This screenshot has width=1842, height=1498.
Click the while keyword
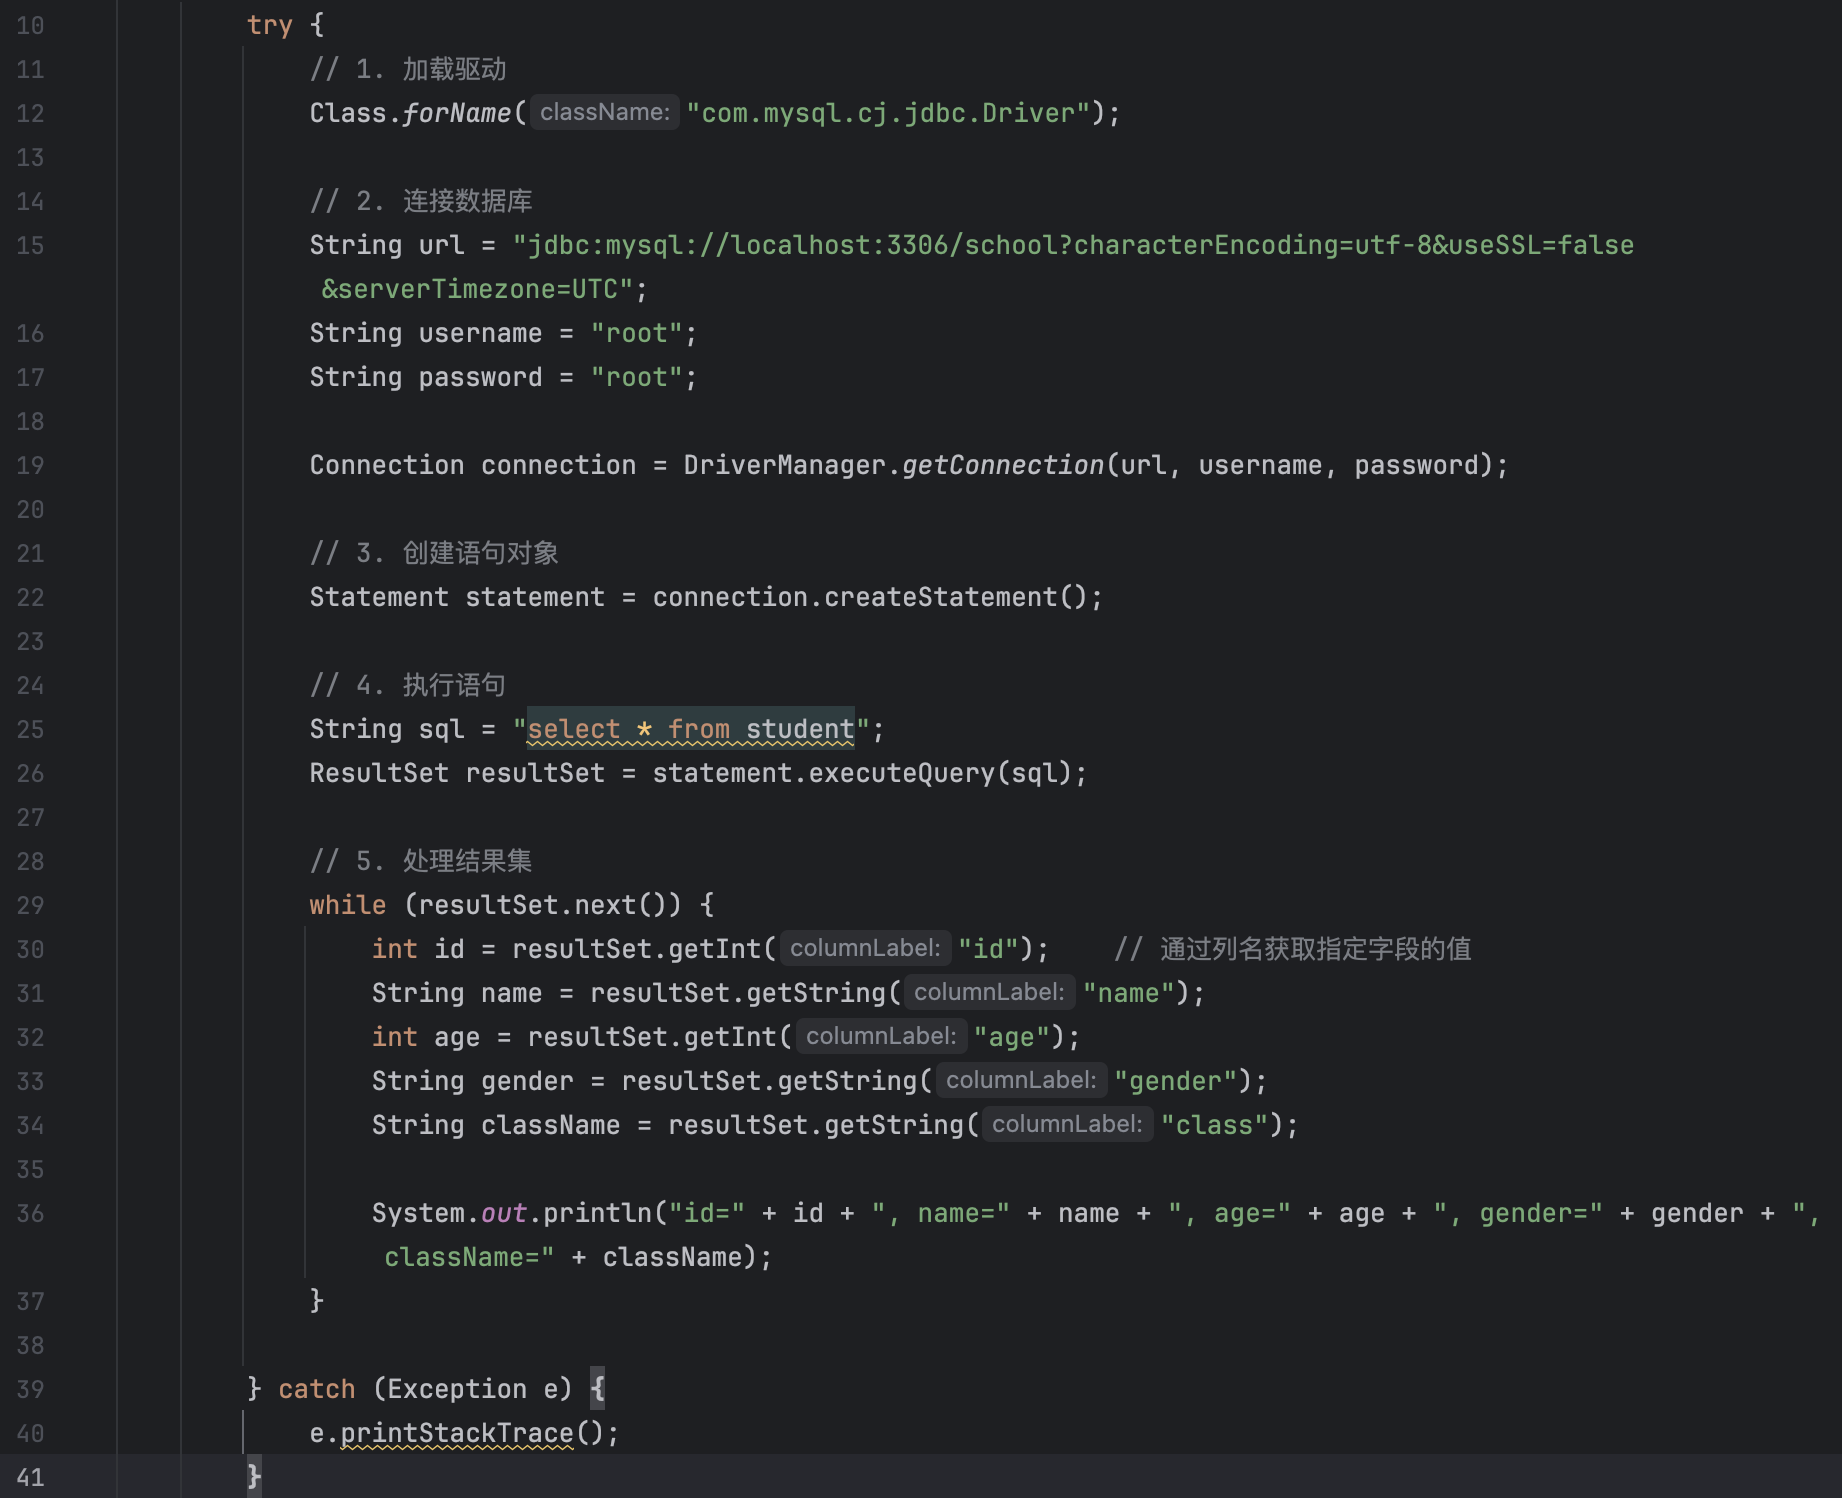point(347,905)
